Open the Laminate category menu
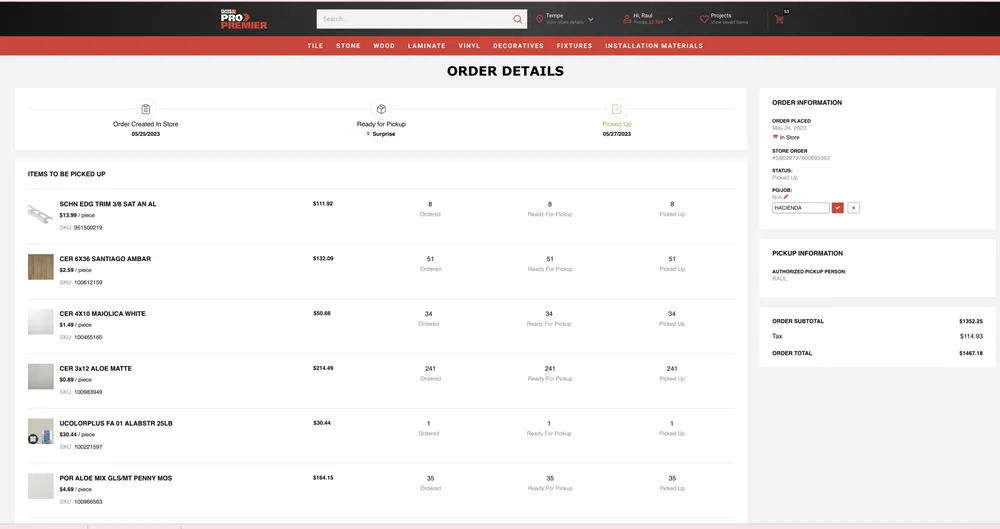The width and height of the screenshot is (1000, 529). pyautogui.click(x=427, y=46)
